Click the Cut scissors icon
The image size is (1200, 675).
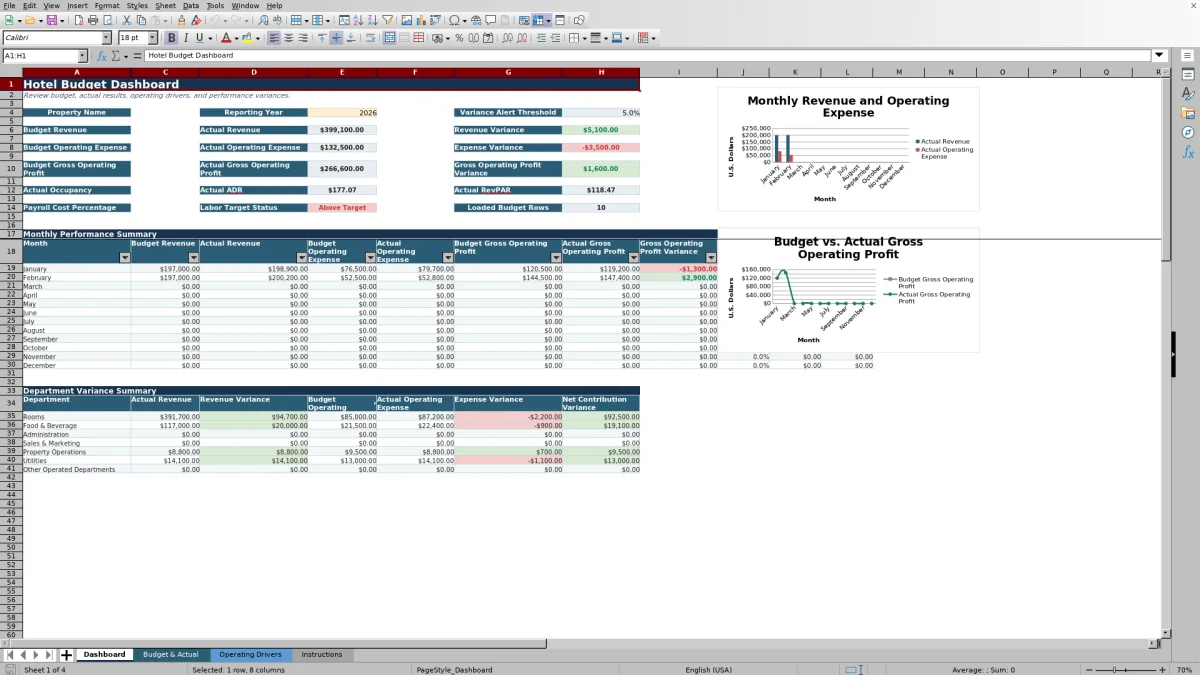(x=127, y=20)
